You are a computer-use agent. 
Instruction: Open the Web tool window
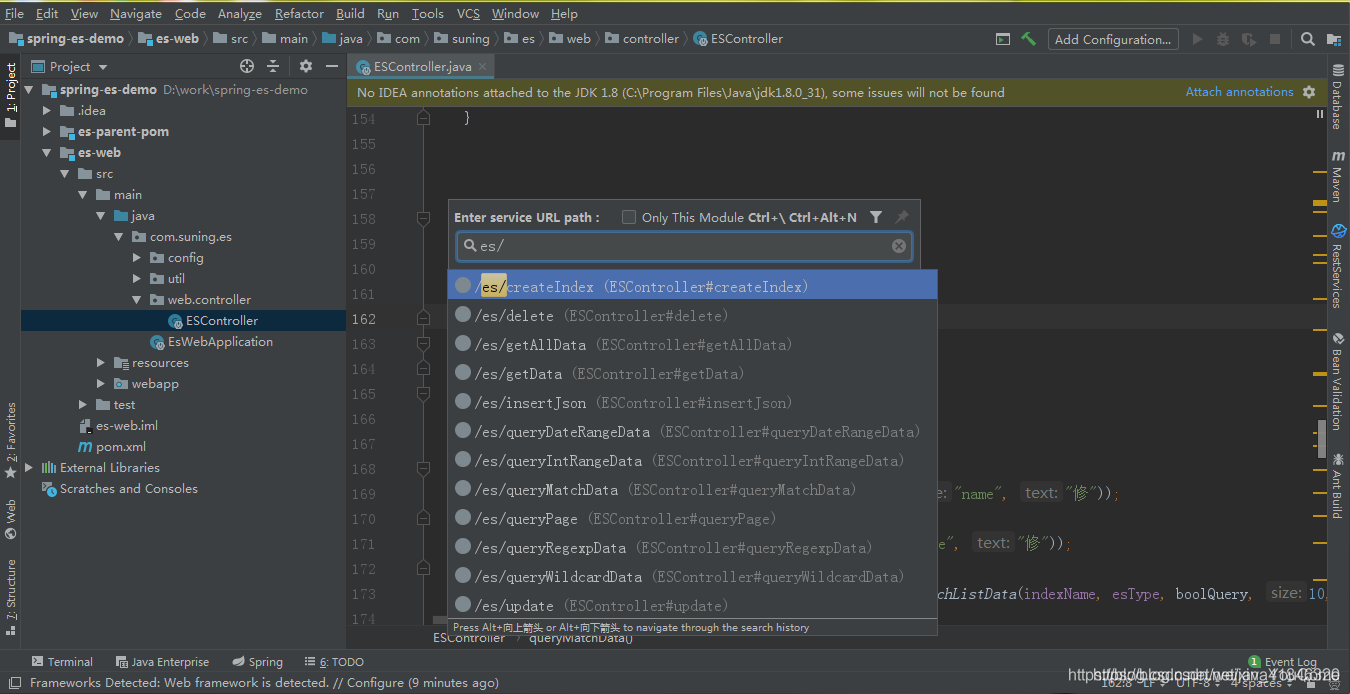(x=11, y=518)
